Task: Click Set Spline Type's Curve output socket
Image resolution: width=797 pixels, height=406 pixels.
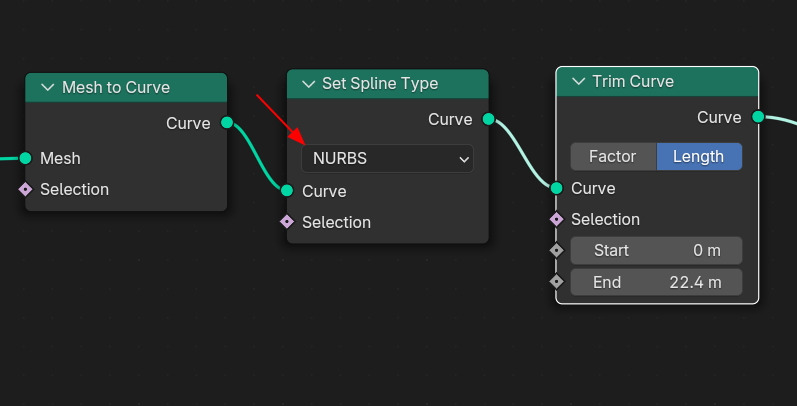Action: pos(488,119)
